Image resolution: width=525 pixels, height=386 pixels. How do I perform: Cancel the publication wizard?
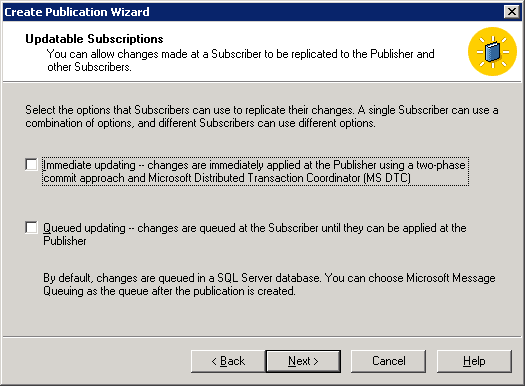pos(388,361)
